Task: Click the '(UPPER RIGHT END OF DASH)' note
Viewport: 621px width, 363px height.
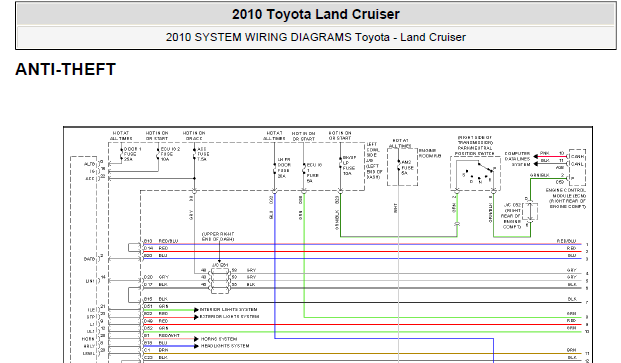Action: (218, 236)
